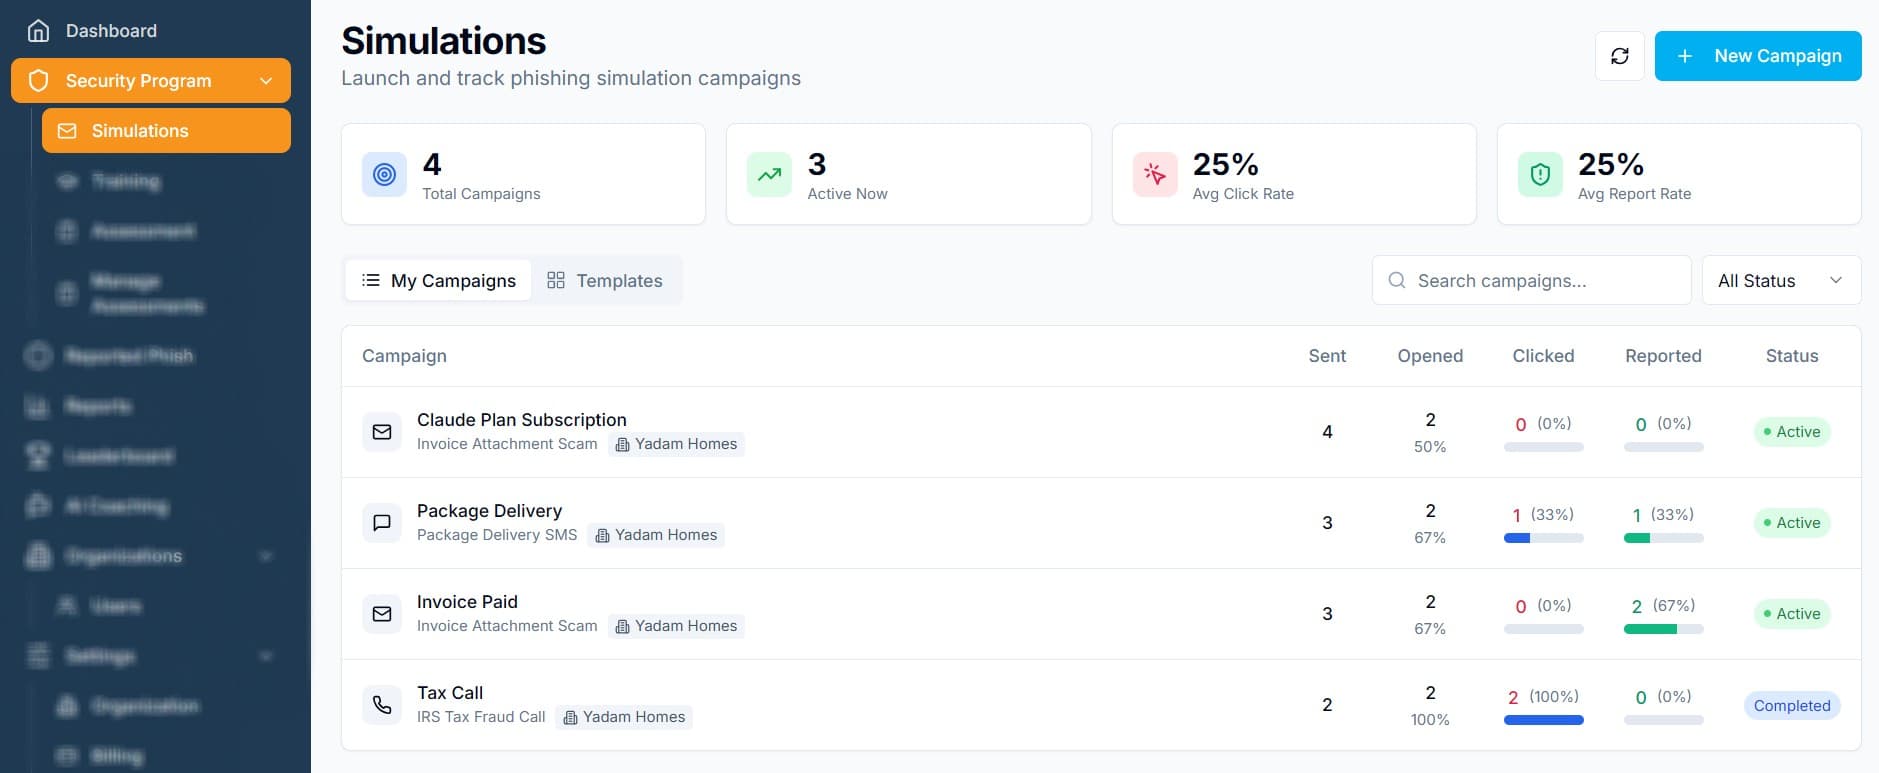1879x773 pixels.
Task: Click the Active badge on Claude Plan Subscription
Action: pyautogui.click(x=1792, y=432)
